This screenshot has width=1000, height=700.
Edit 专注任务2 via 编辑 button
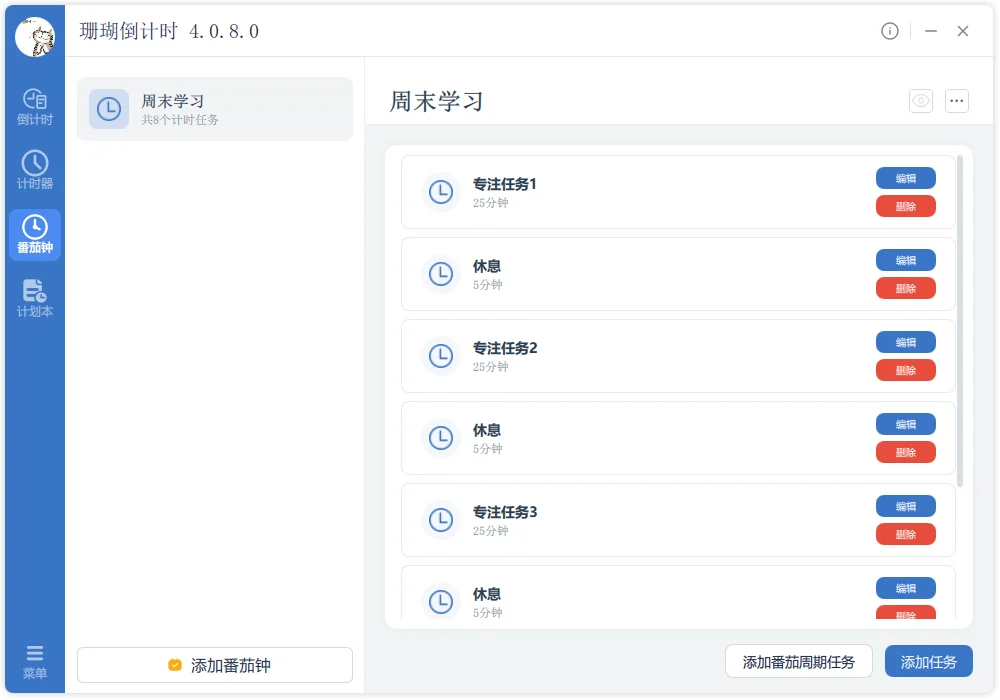[x=906, y=342]
